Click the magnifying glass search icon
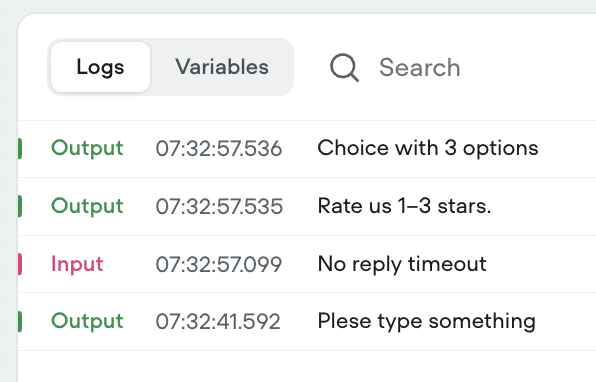 click(x=344, y=68)
